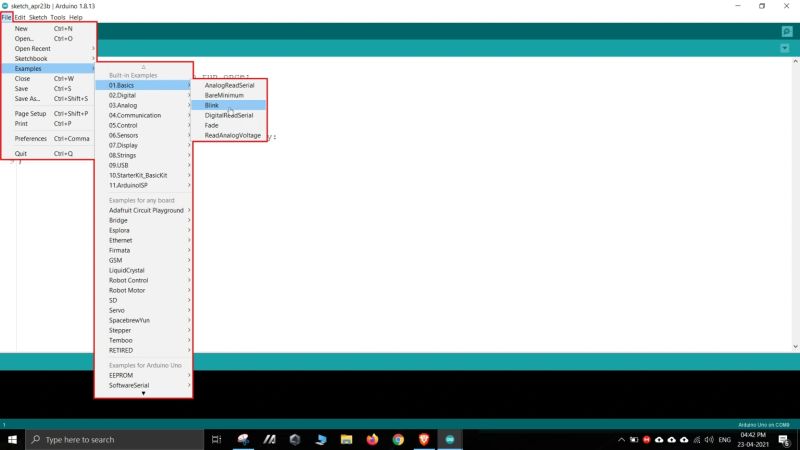Expand the 05.Control examples submenu
The width and height of the screenshot is (800, 450).
(x=143, y=125)
